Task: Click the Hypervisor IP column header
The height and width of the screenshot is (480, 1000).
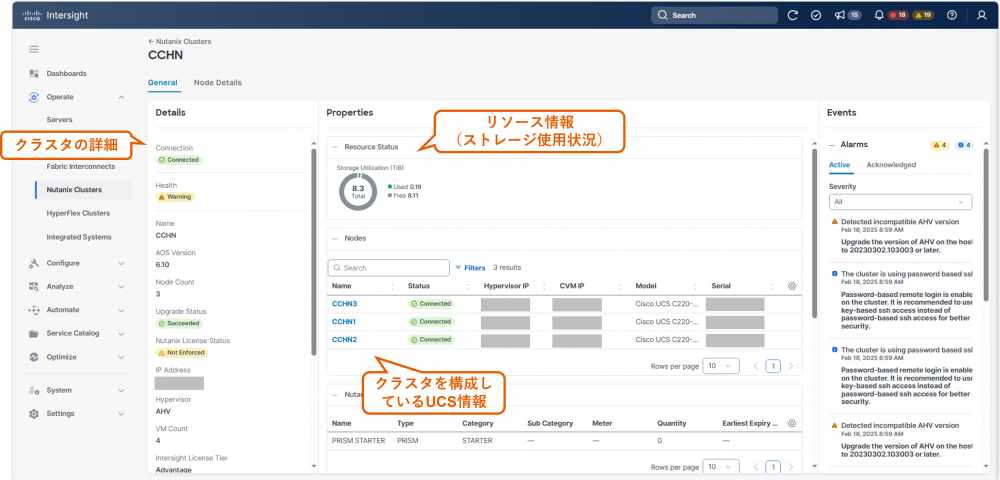Action: (506, 286)
